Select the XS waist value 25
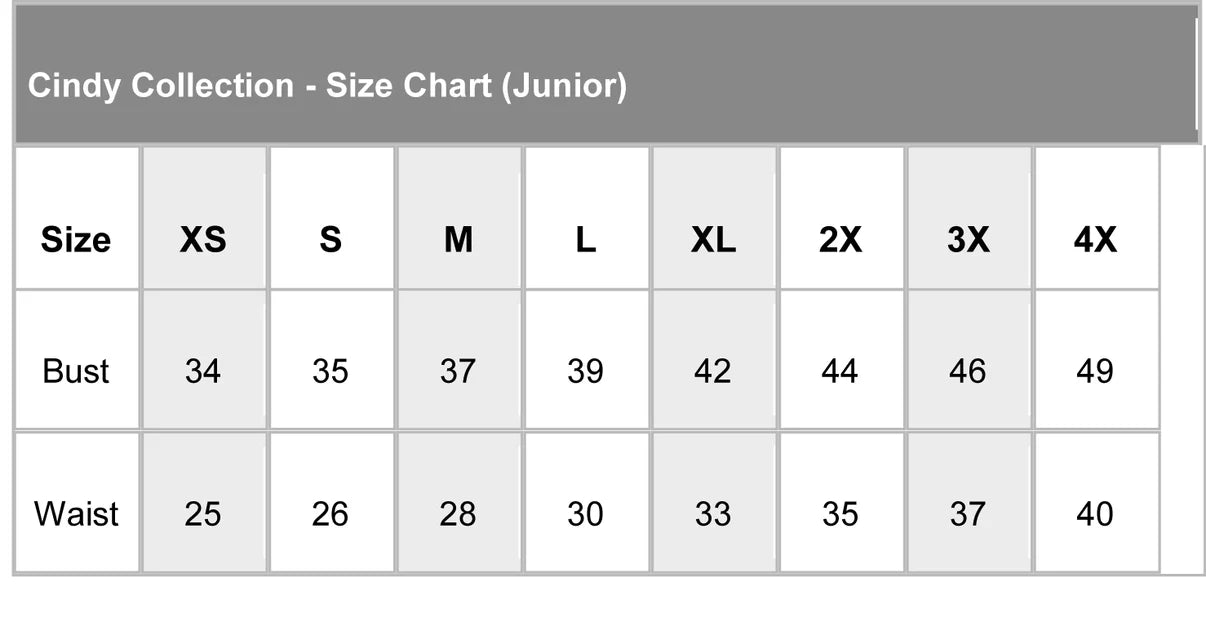This screenshot has width=1206, height=631. pyautogui.click(x=203, y=514)
